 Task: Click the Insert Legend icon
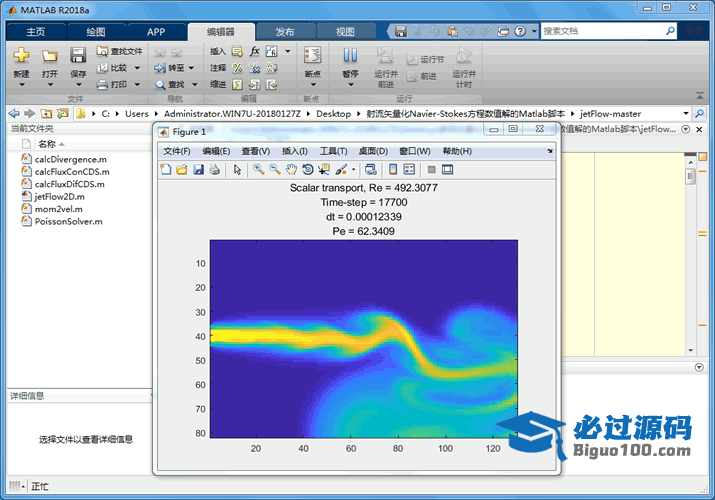pos(409,170)
